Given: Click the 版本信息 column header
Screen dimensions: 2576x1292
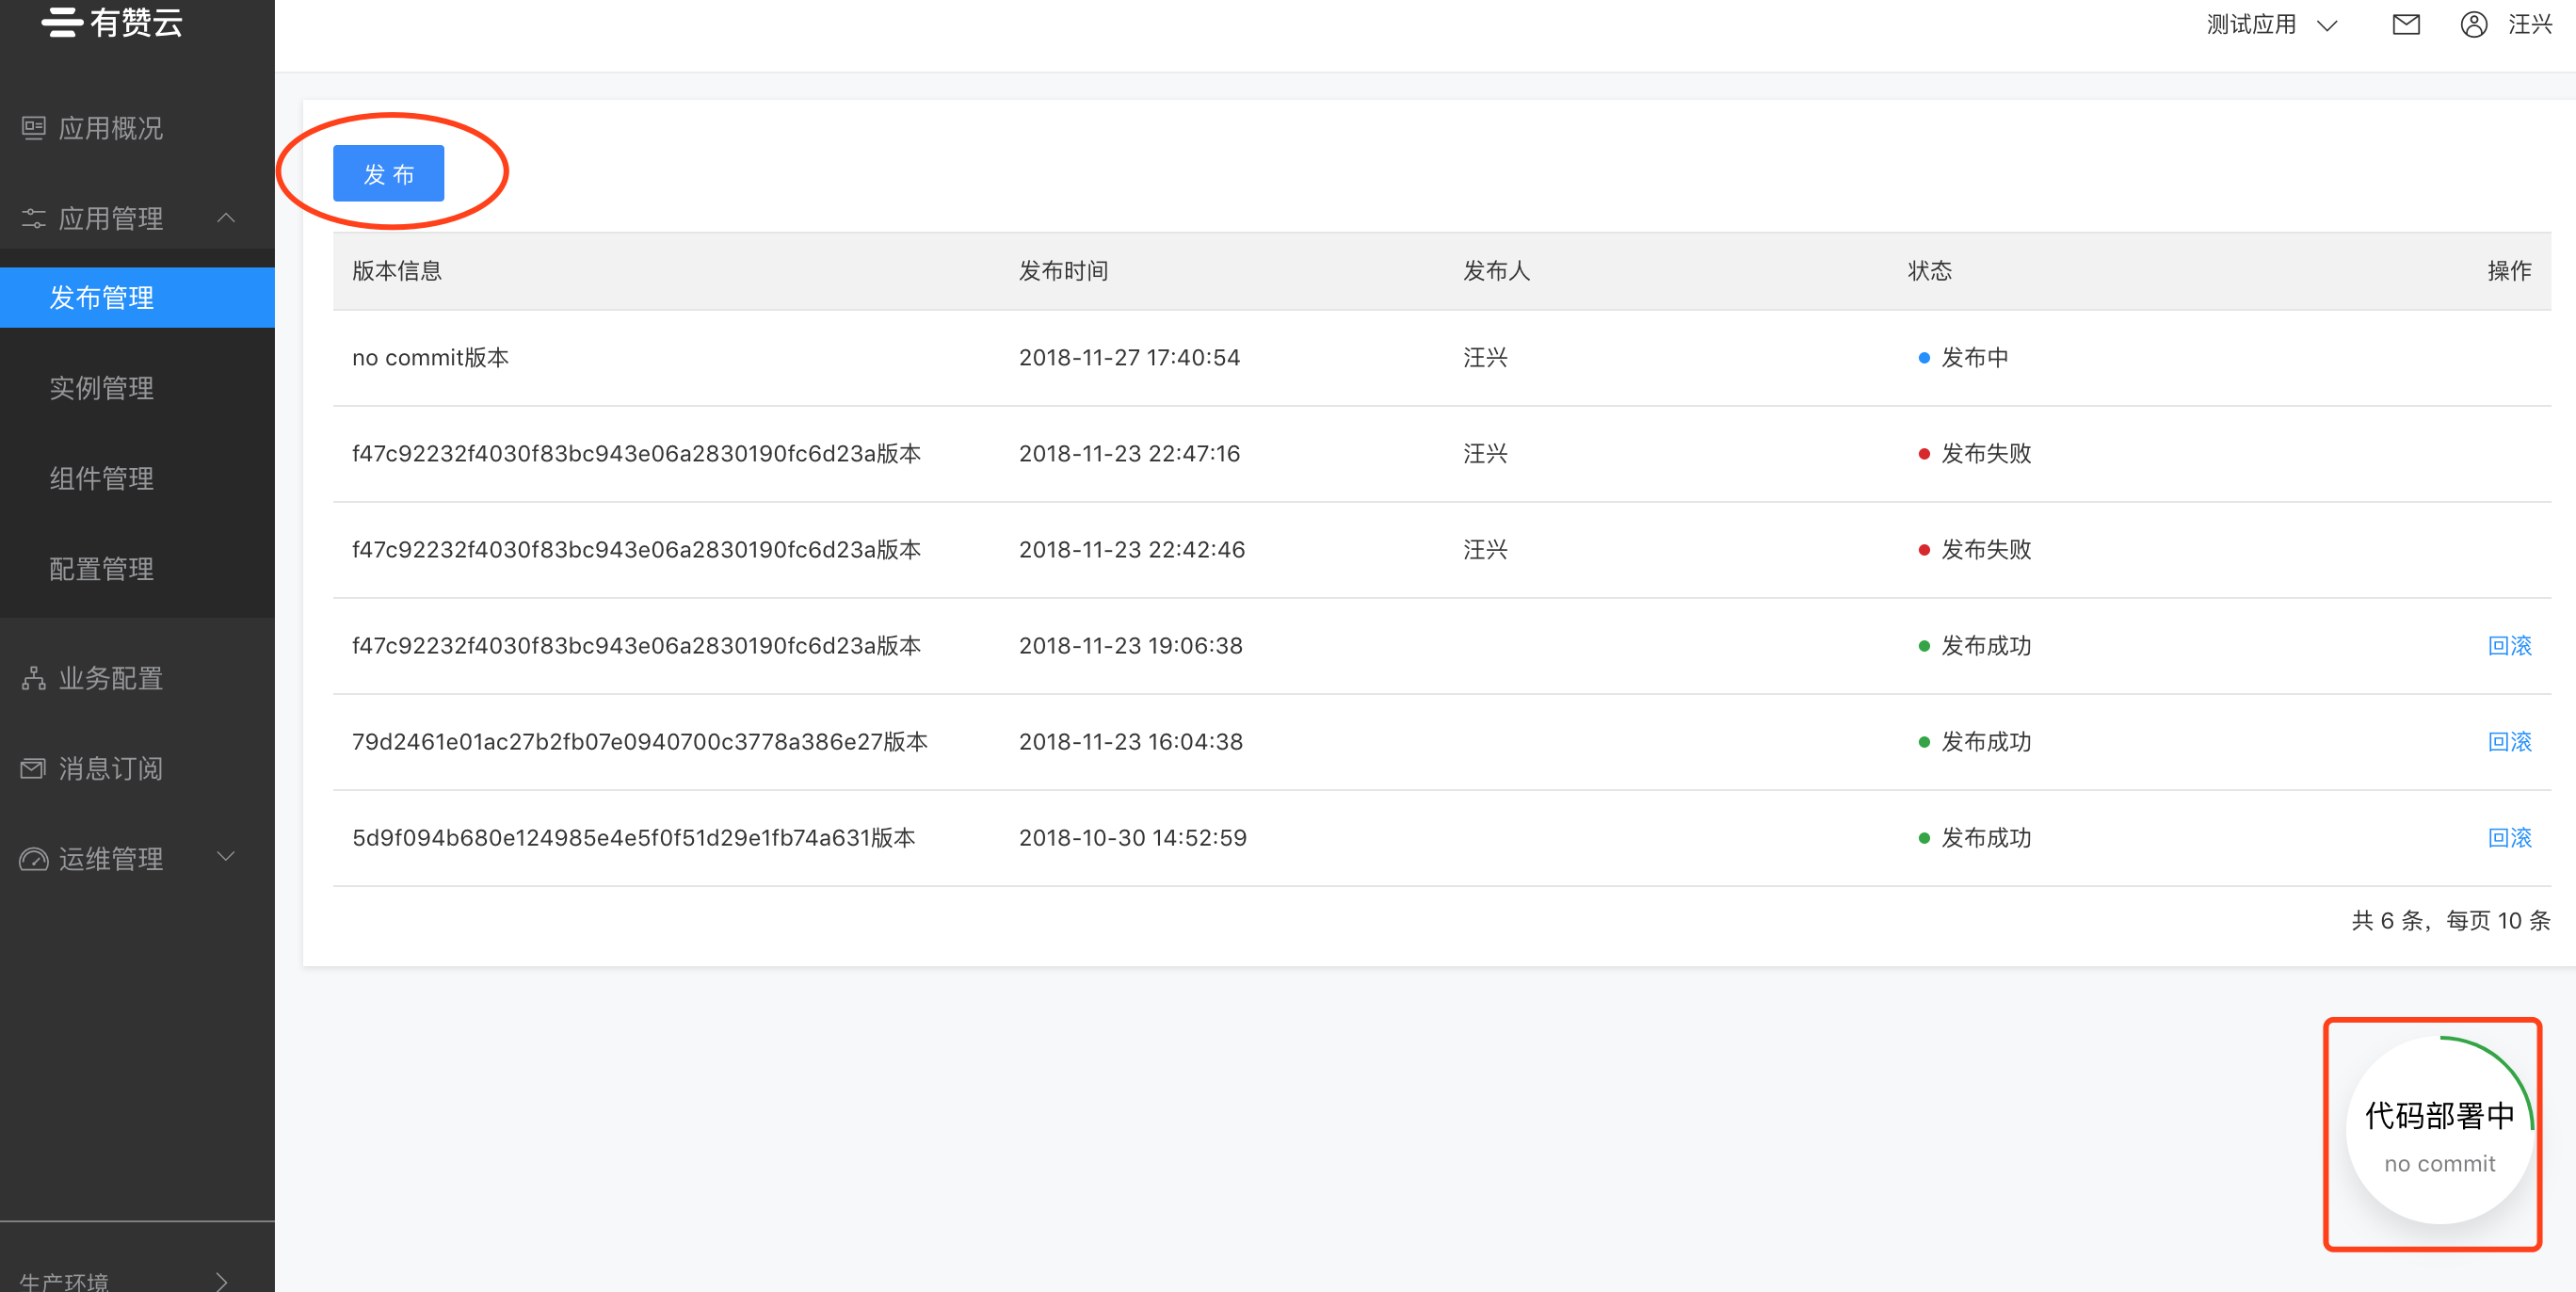Looking at the screenshot, I should [x=397, y=271].
